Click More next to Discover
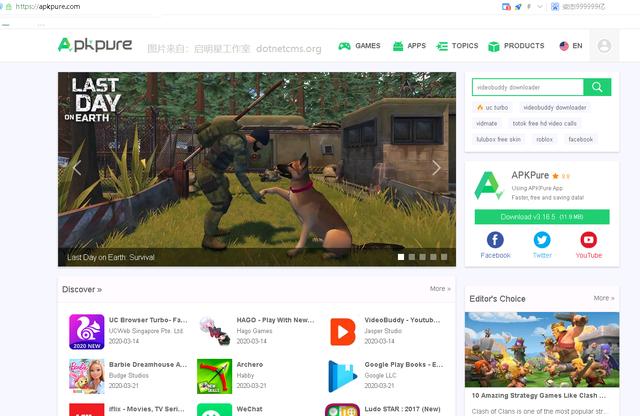640x416 pixels. [440, 289]
